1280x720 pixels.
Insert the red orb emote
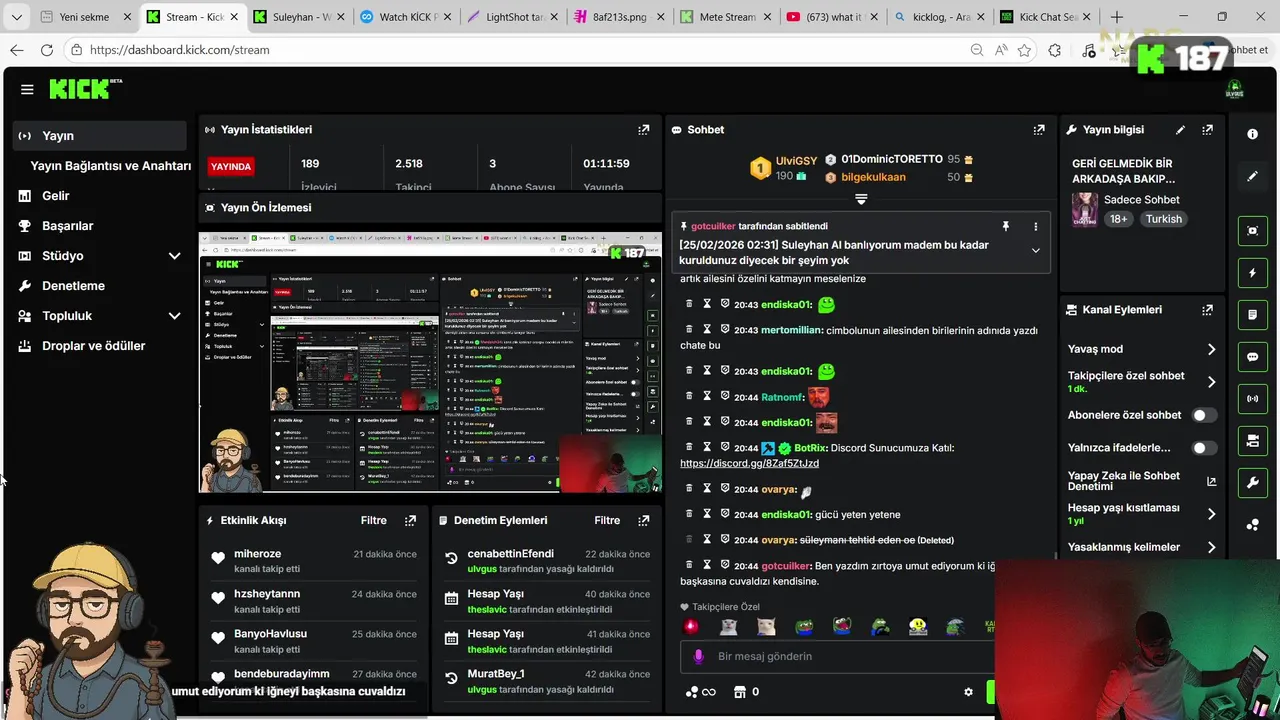click(691, 627)
